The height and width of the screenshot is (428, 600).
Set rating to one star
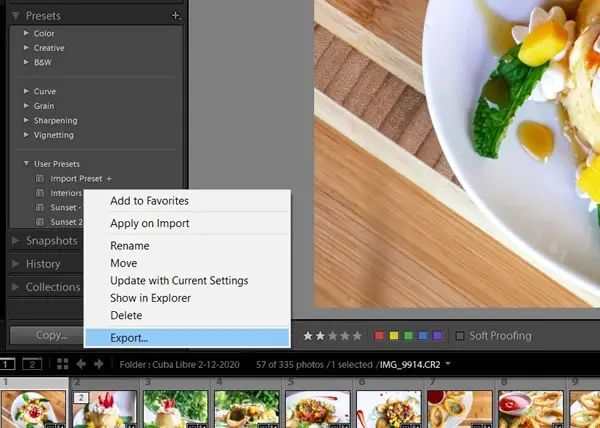click(308, 336)
